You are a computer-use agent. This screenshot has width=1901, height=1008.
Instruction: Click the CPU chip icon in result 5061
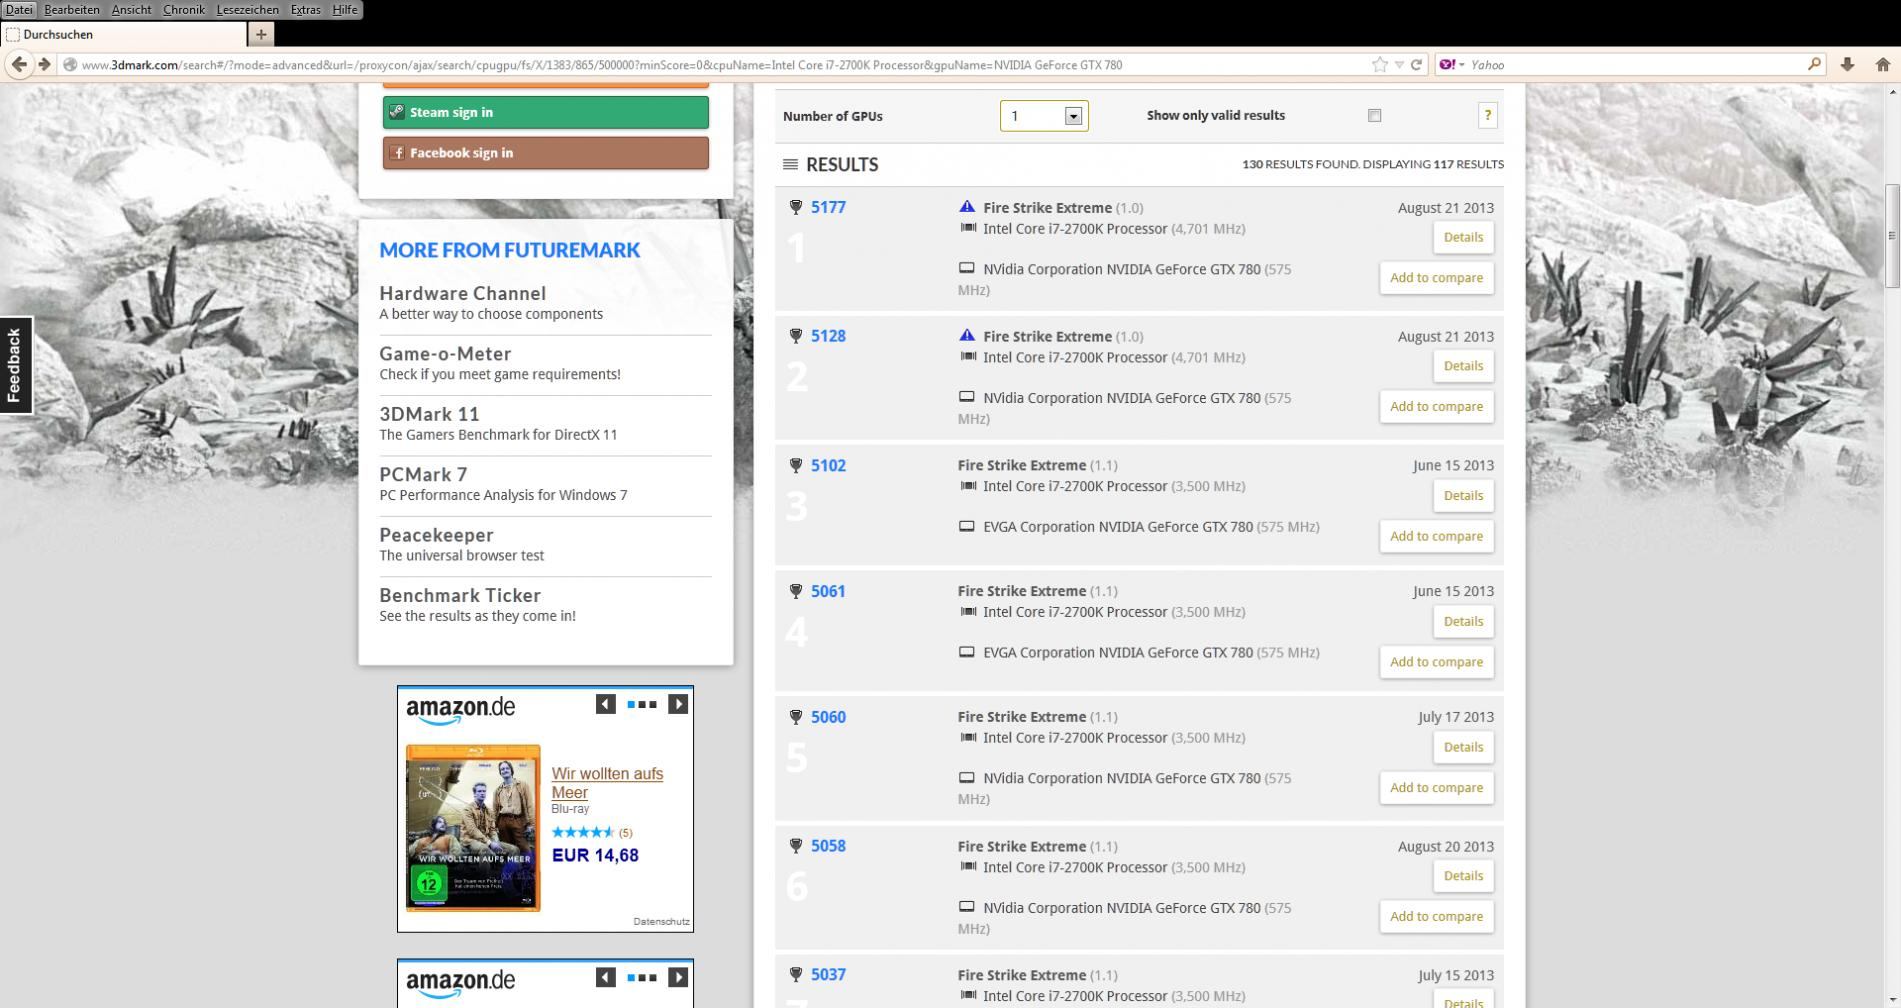pos(968,612)
